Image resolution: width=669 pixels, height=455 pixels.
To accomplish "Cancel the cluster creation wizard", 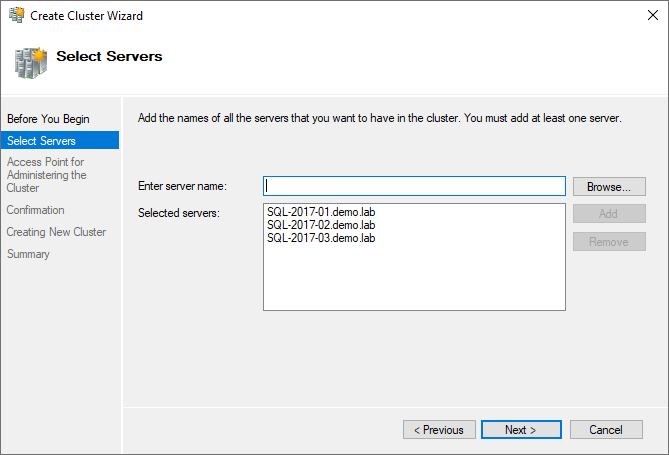I will coord(606,430).
